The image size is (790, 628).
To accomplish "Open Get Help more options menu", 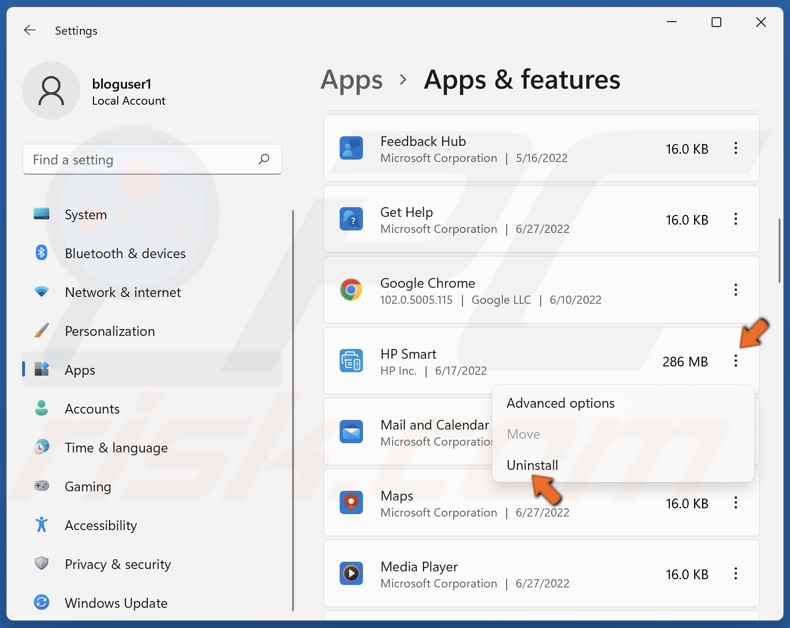I will pos(736,219).
